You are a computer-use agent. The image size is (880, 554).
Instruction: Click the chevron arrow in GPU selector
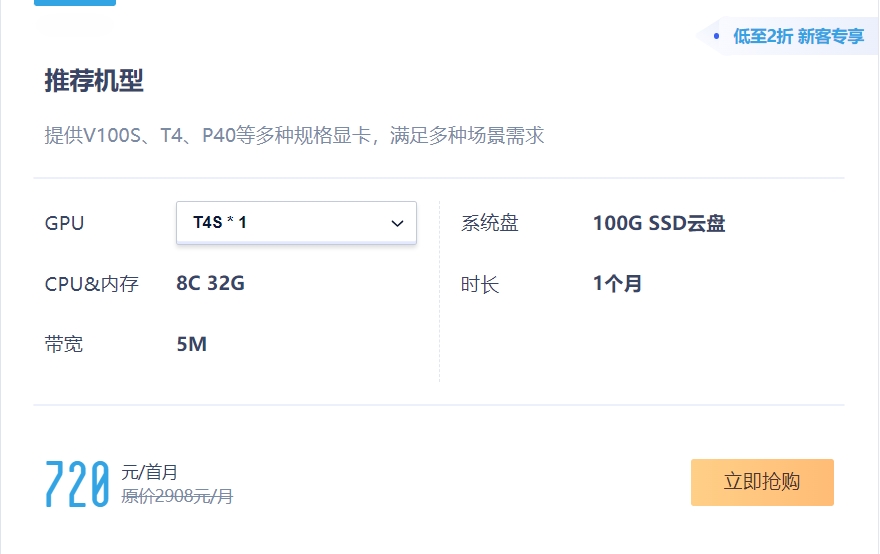point(397,223)
